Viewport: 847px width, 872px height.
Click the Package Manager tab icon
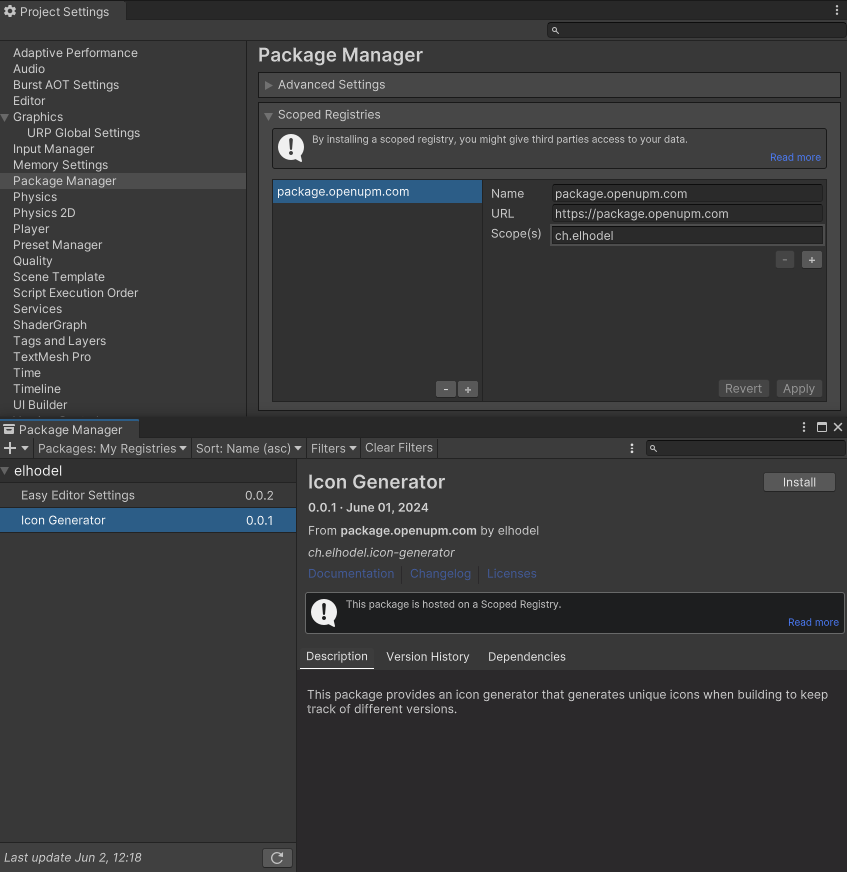click(9, 429)
